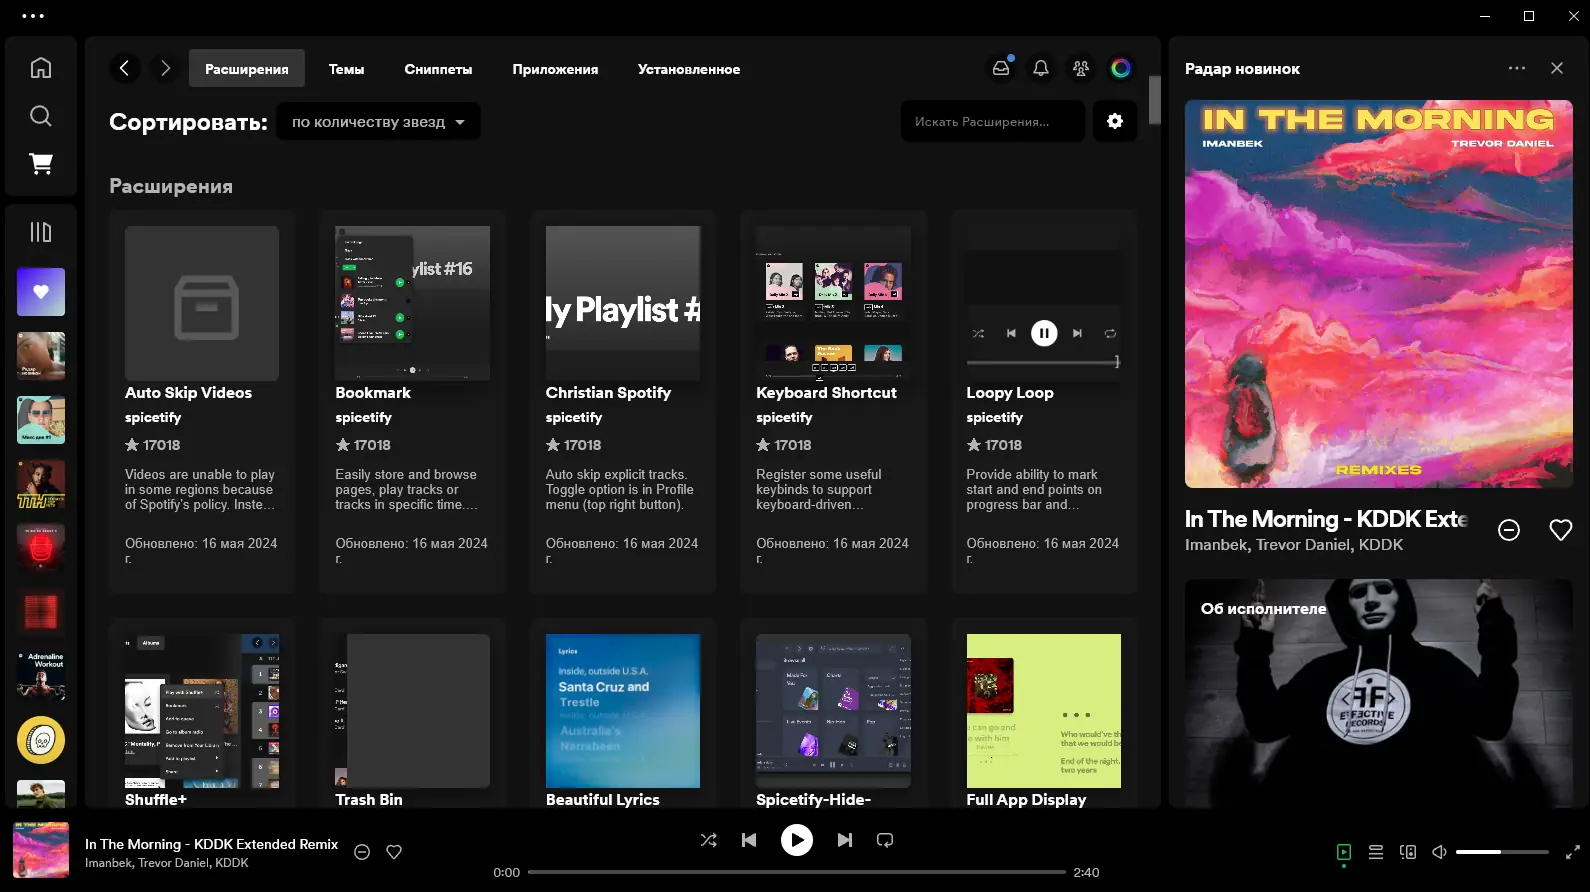This screenshot has width=1590, height=892.
Task: Open the profile avatar circle
Action: pos(1121,68)
